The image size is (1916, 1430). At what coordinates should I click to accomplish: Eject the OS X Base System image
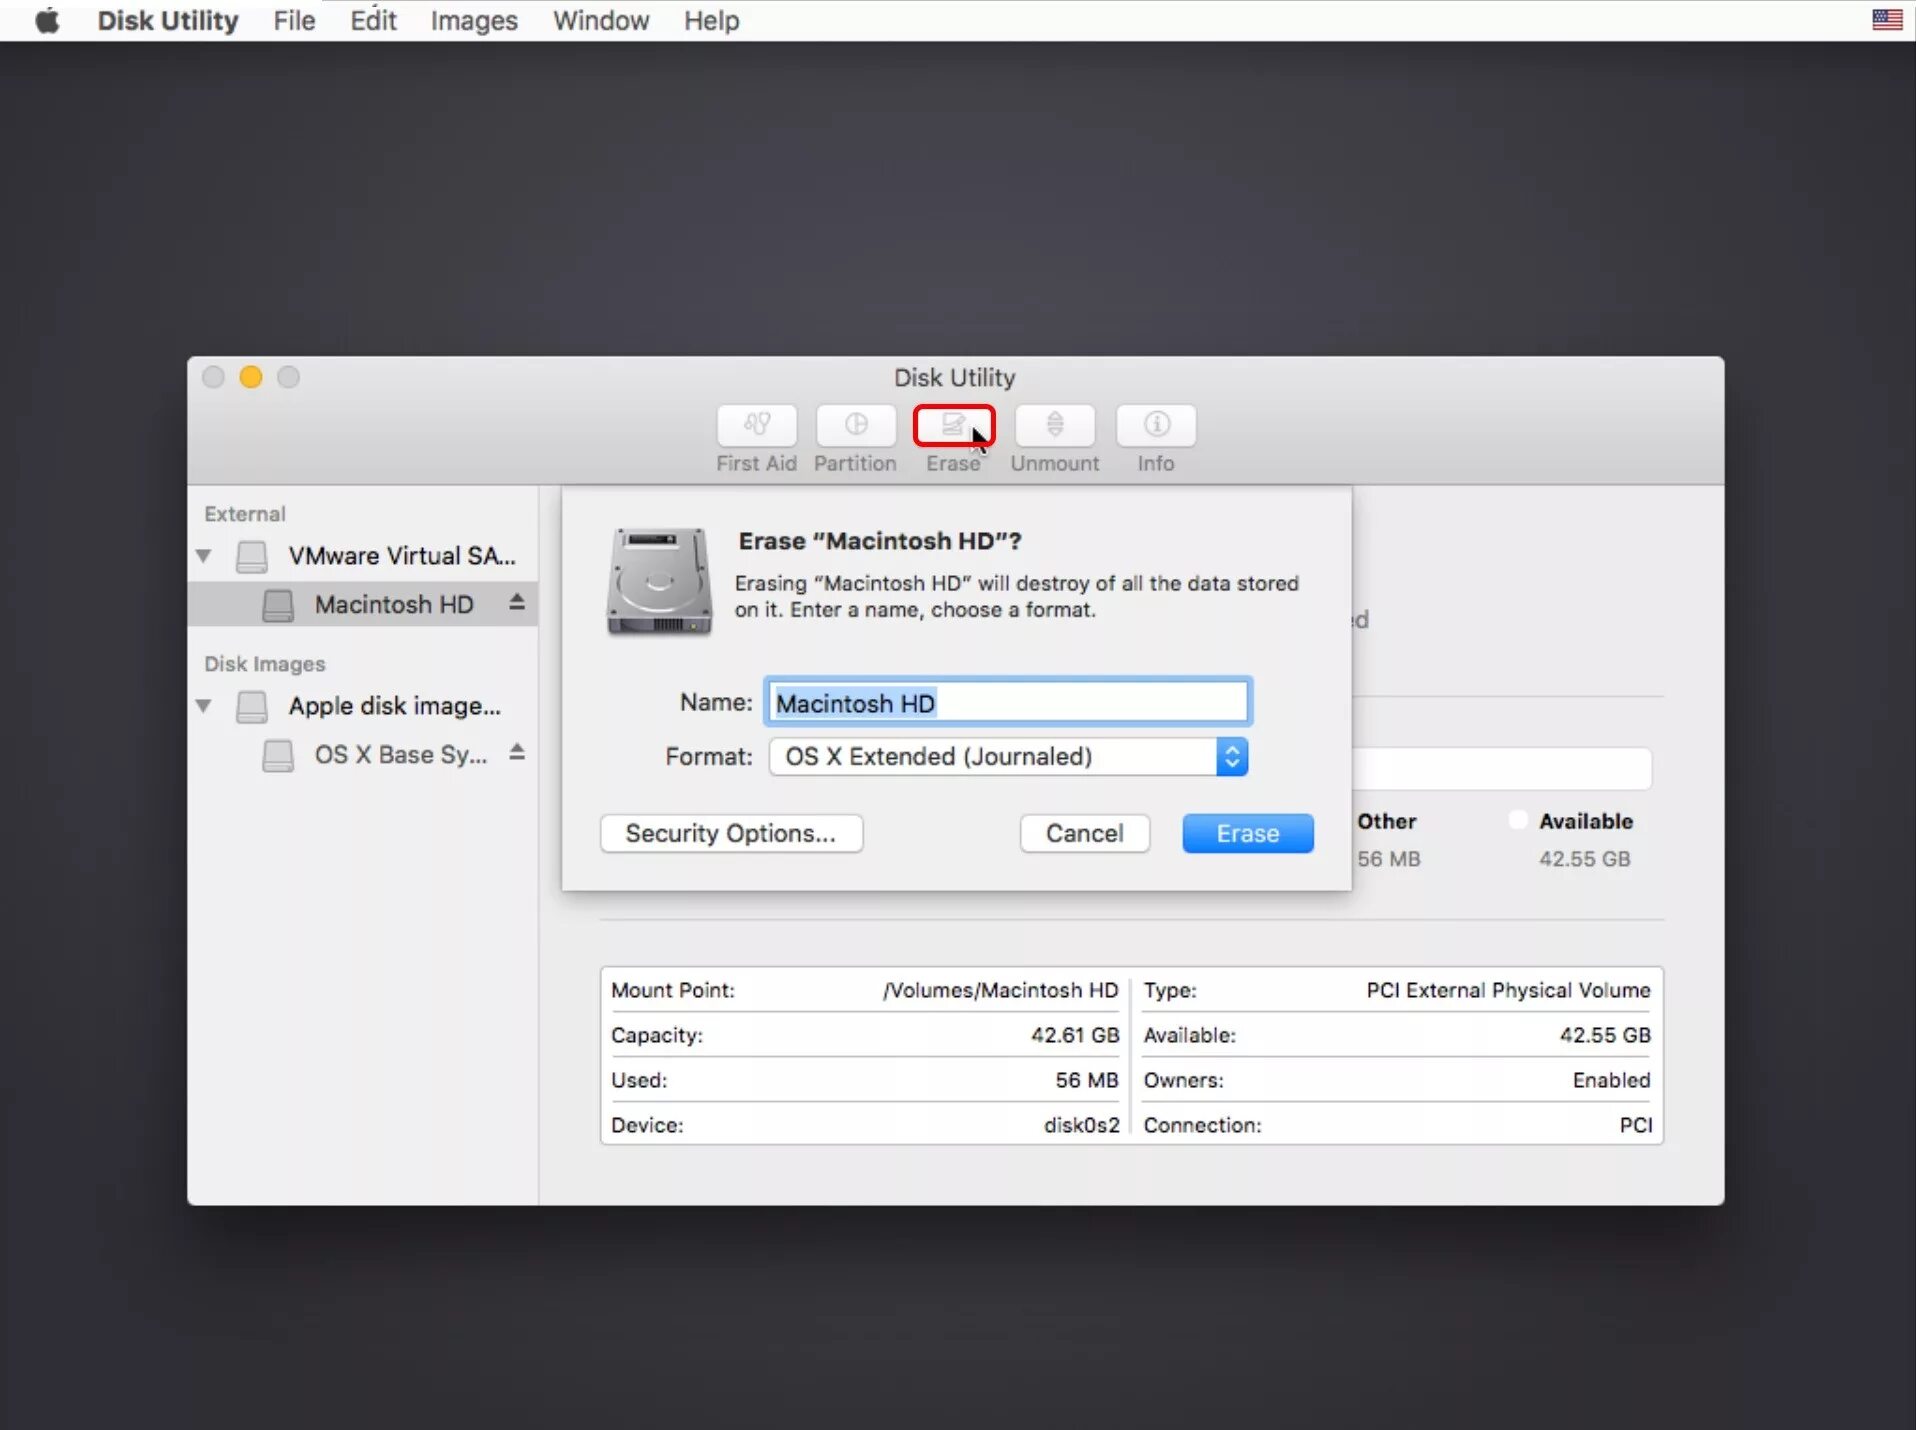[x=516, y=752]
